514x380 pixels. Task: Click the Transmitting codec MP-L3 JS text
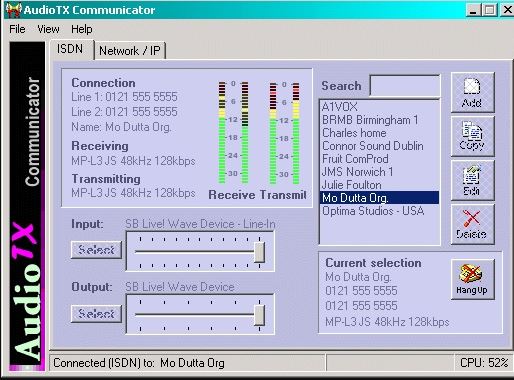click(x=133, y=193)
